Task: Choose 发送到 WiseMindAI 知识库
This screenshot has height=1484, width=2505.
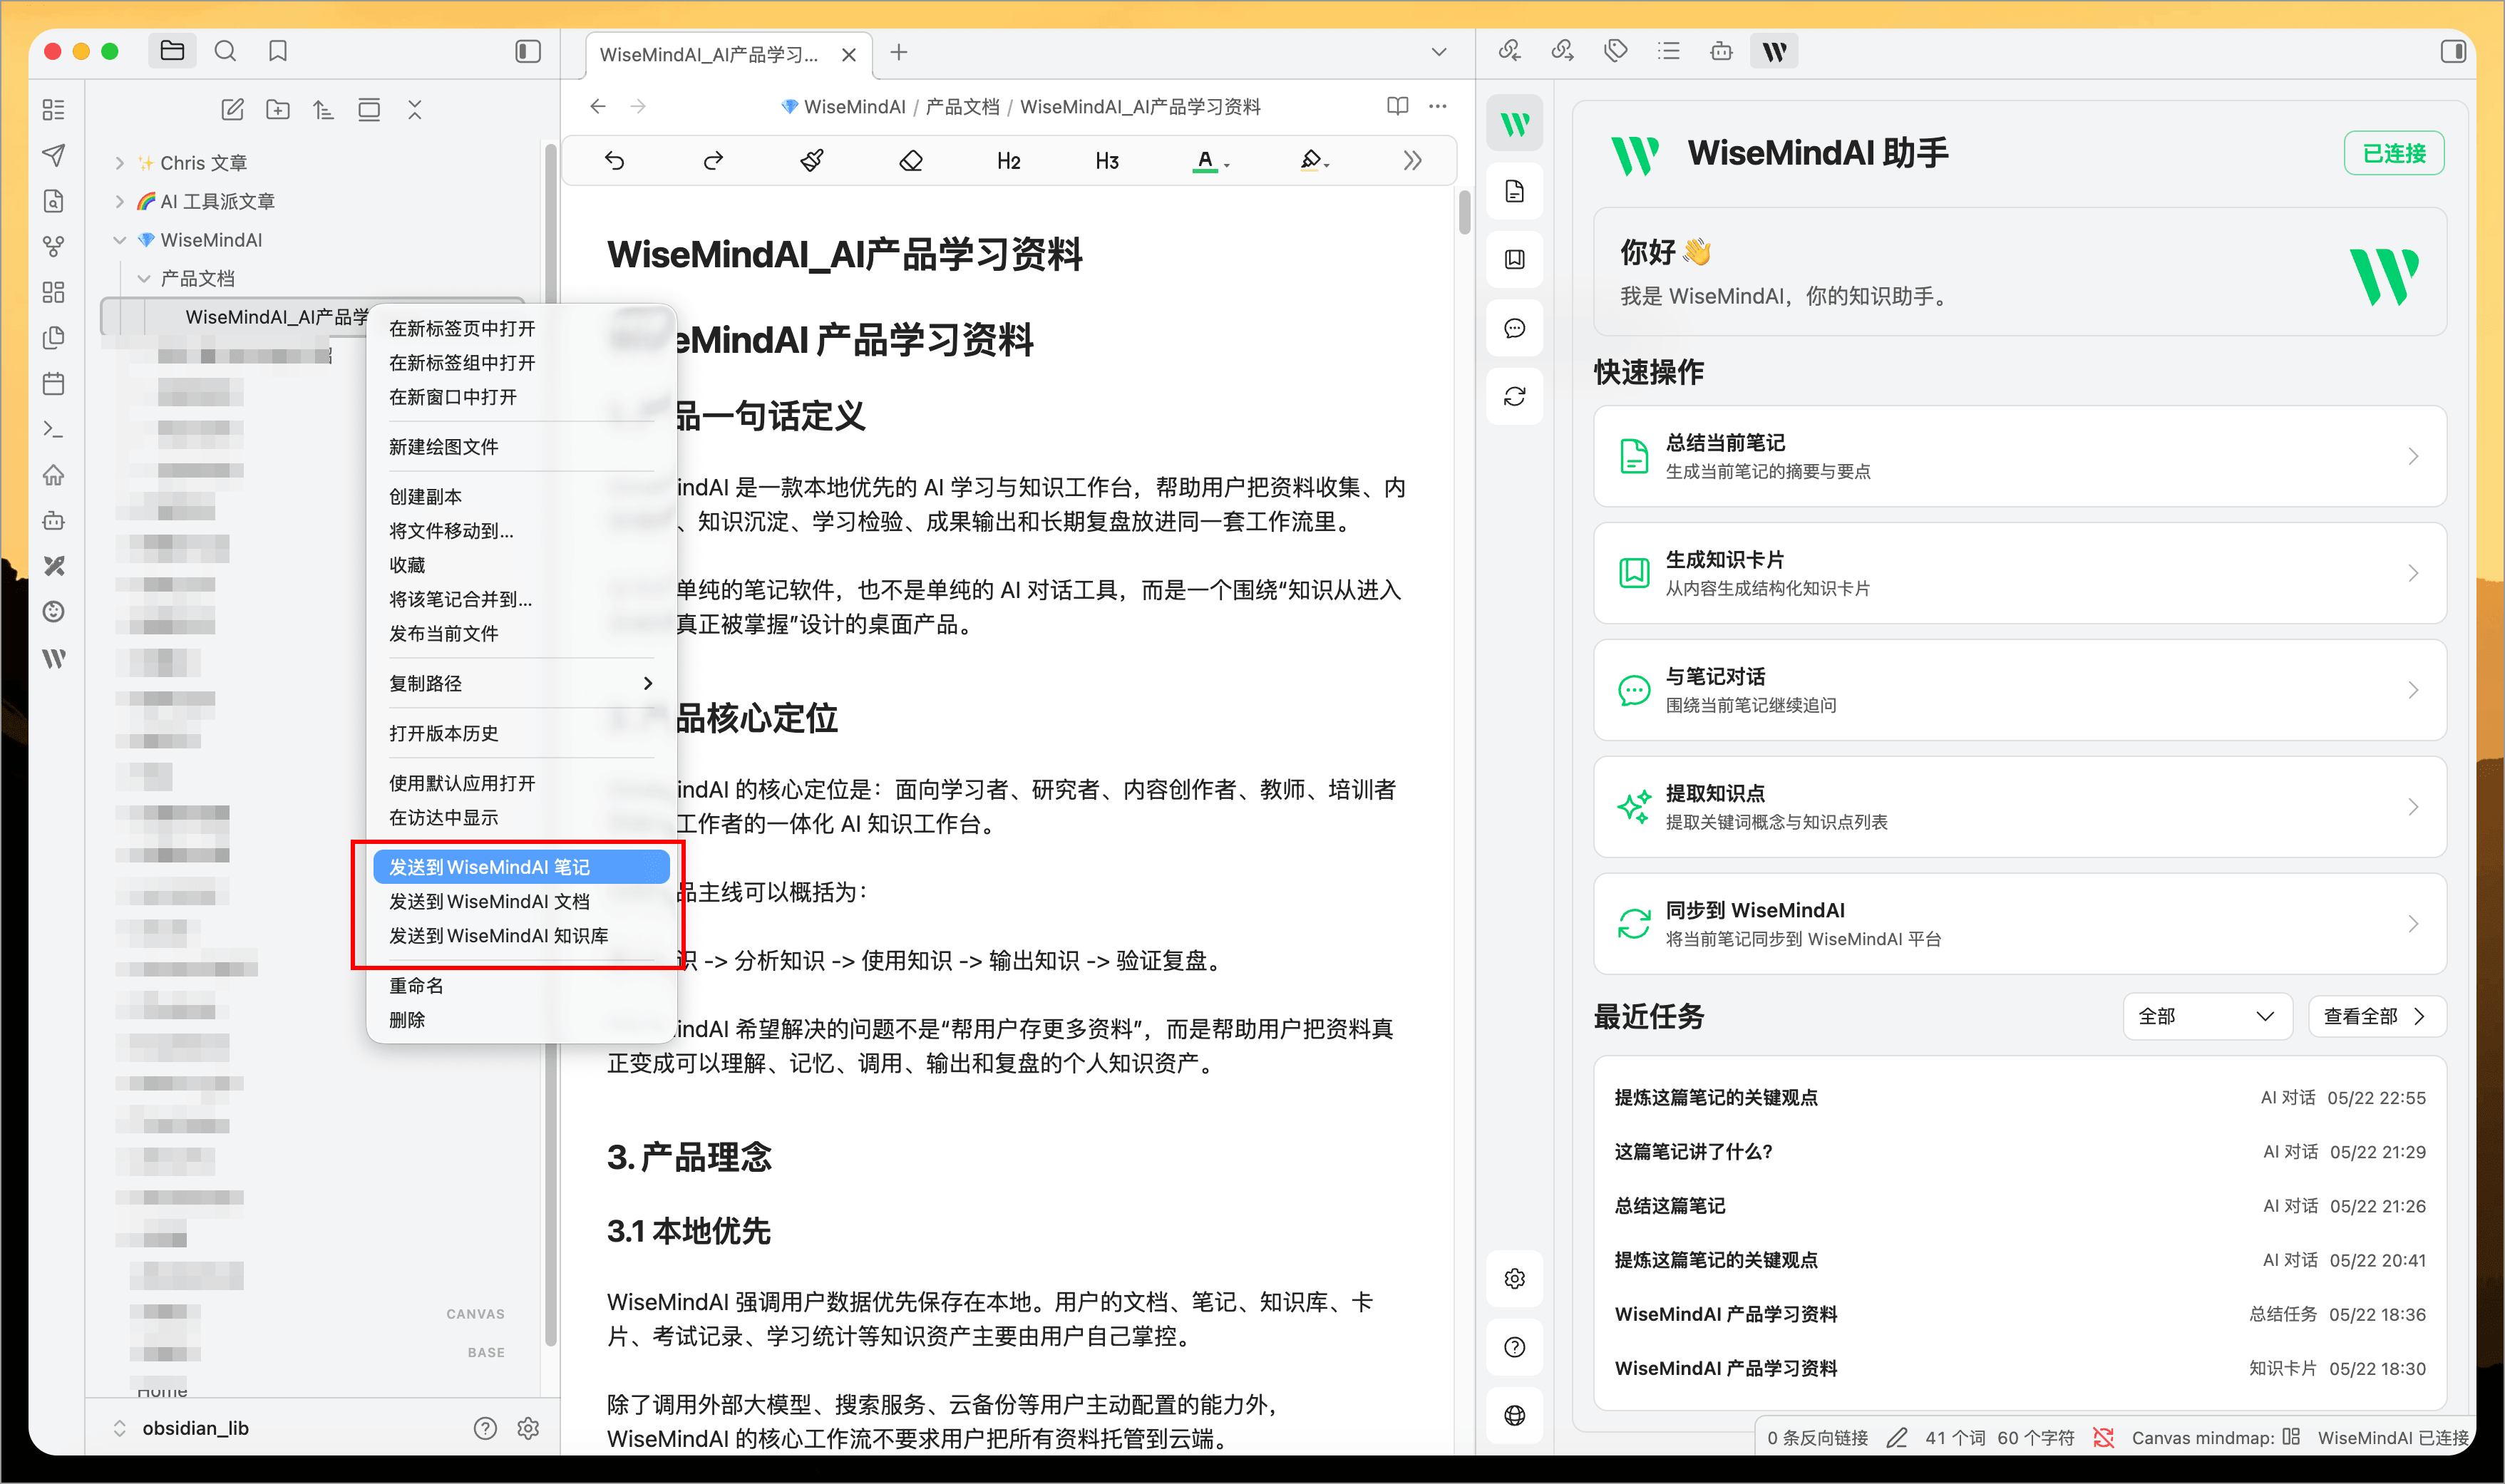Action: 521,936
